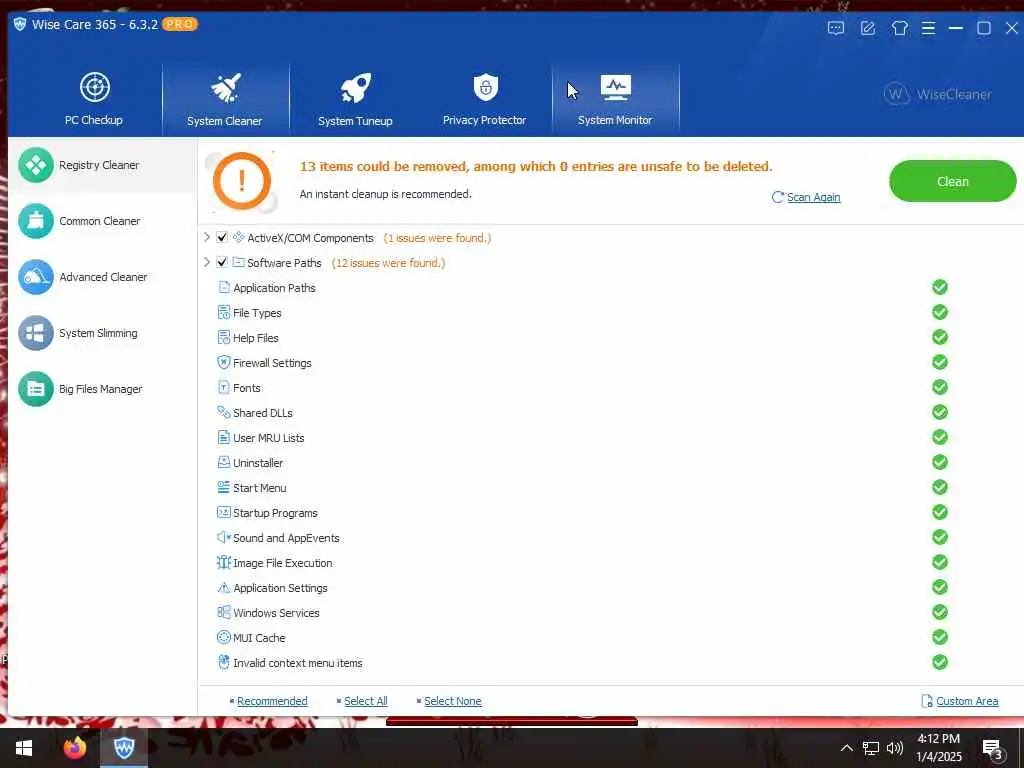
Task: Click the Fonts row icon
Action: 224,387
